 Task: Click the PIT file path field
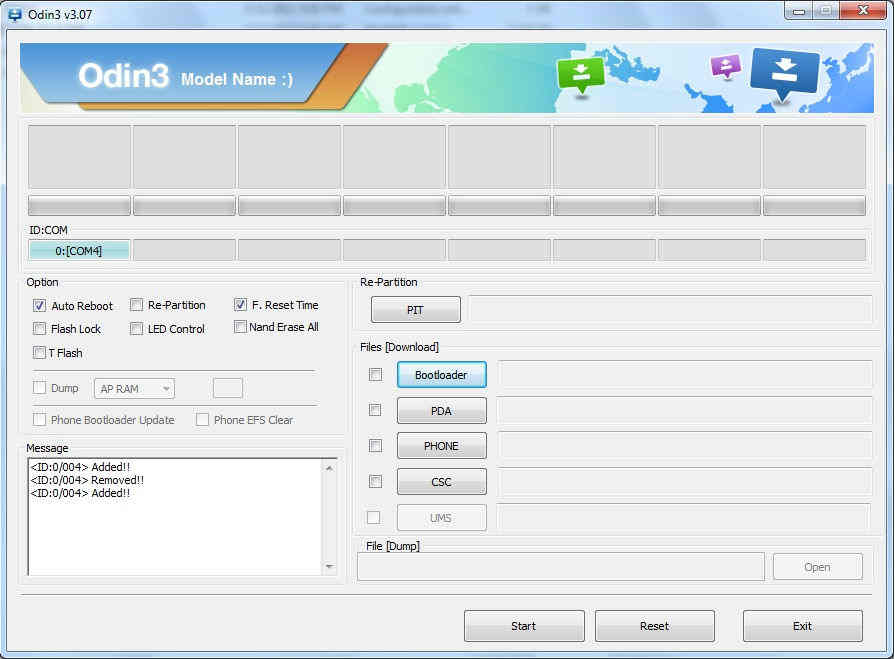click(671, 310)
